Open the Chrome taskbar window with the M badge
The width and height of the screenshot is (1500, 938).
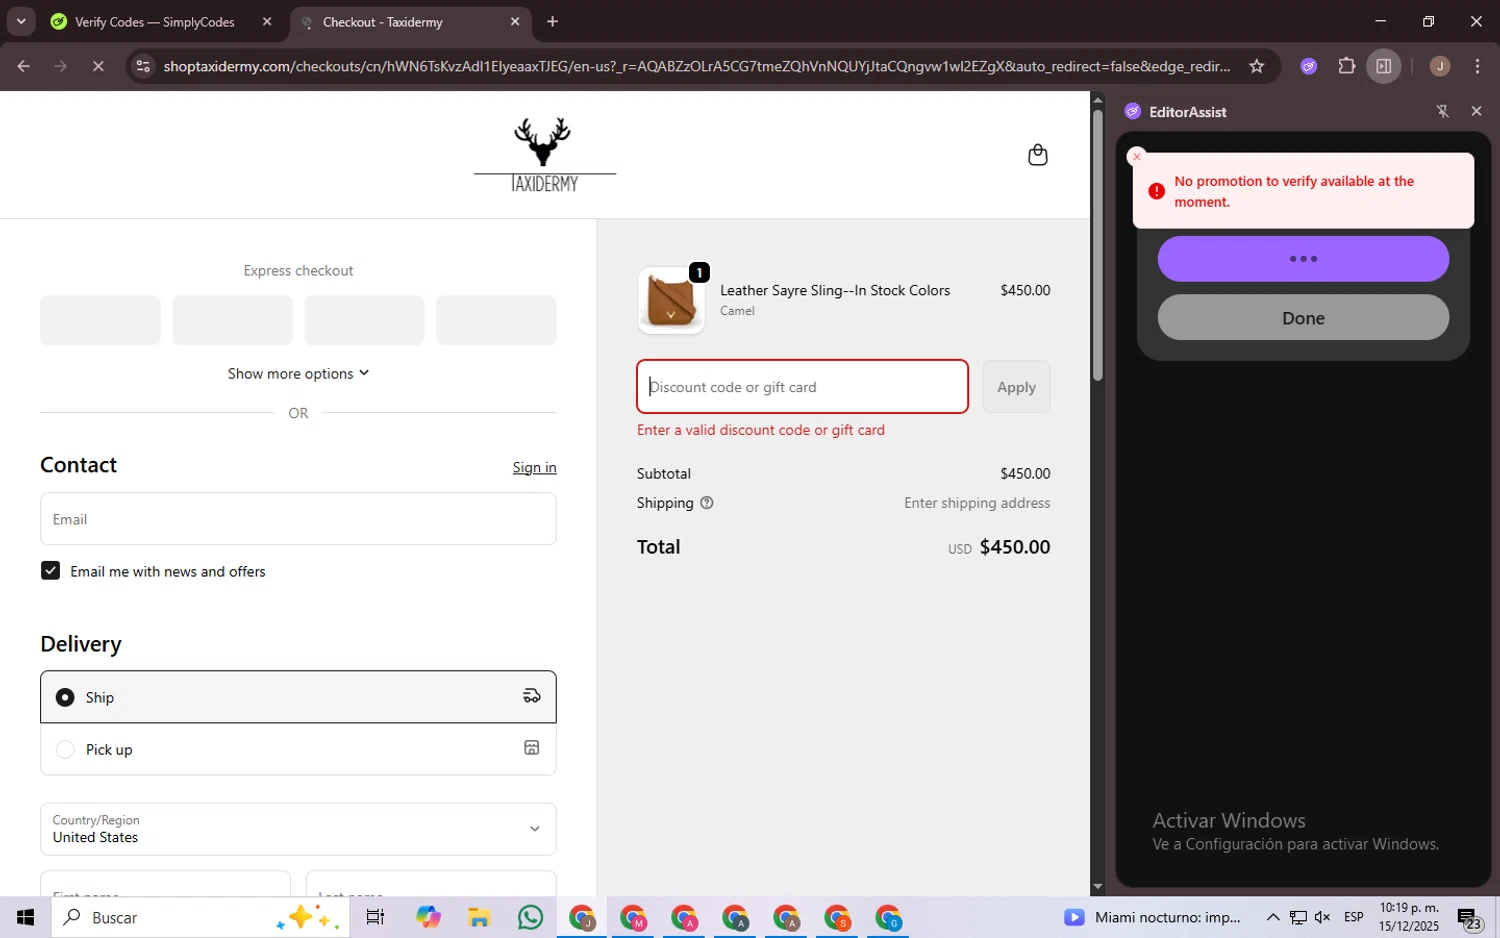tap(632, 917)
